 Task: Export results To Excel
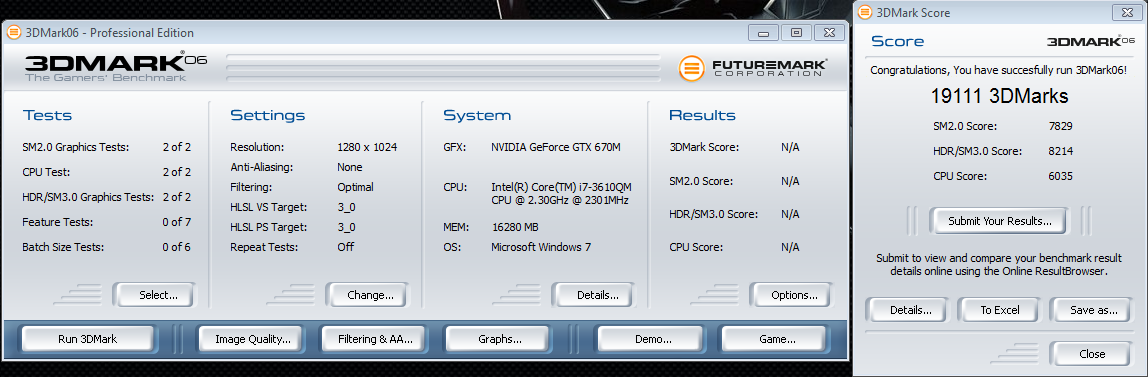pos(1000,310)
